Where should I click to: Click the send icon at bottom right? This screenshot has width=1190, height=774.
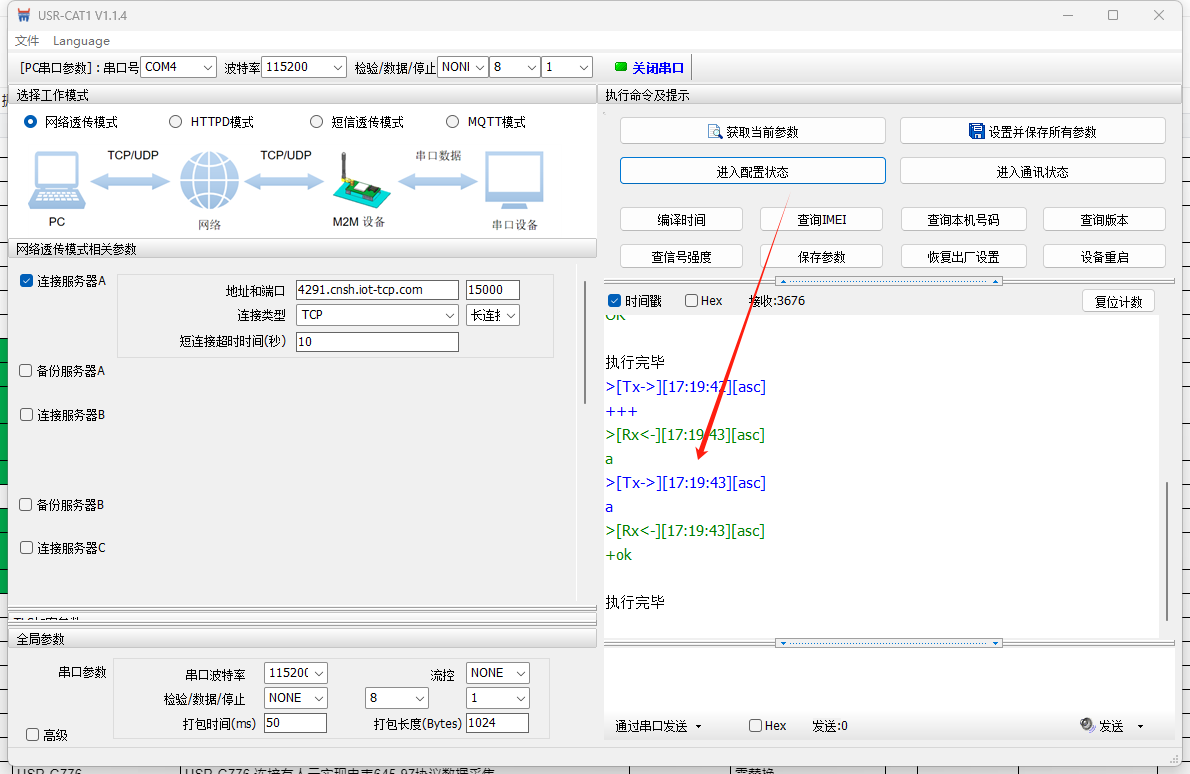coord(1088,725)
